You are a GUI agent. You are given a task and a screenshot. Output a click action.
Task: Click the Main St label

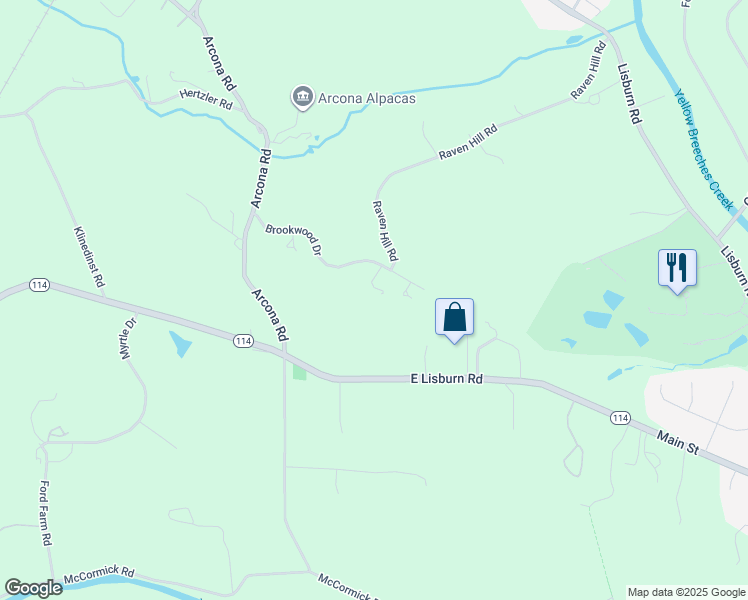[677, 442]
